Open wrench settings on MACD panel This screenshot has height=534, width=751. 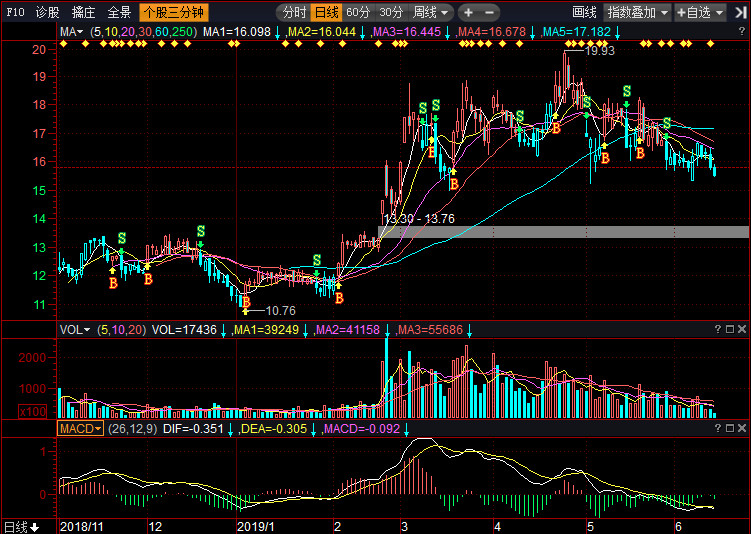pos(730,428)
